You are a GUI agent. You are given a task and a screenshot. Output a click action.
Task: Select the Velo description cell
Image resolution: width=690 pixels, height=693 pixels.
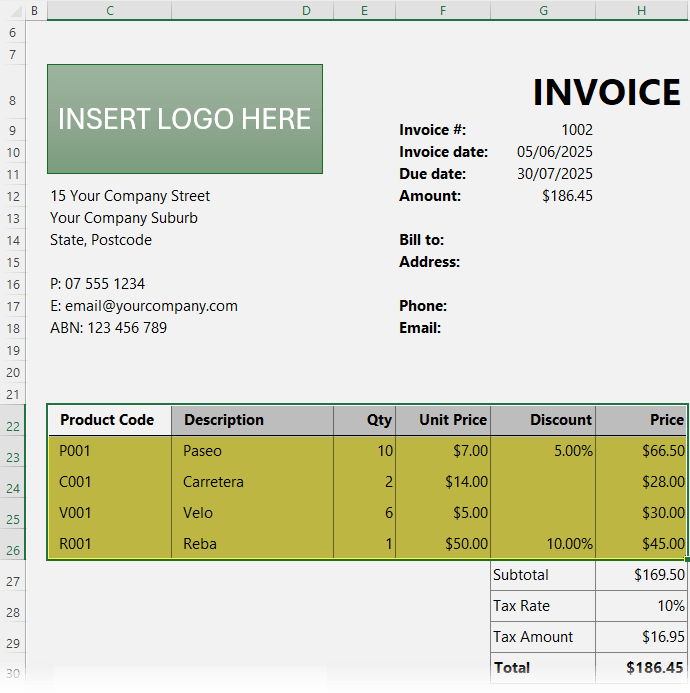(252, 513)
